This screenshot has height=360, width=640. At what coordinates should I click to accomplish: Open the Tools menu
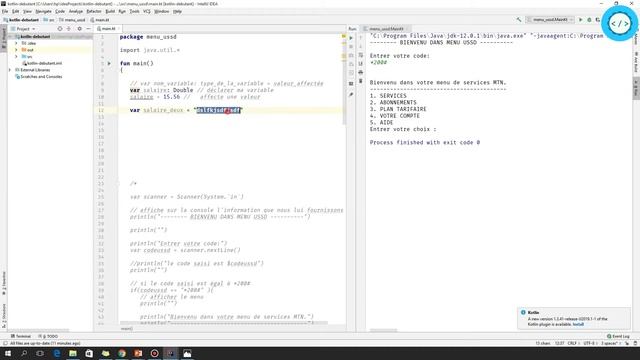point(134,11)
